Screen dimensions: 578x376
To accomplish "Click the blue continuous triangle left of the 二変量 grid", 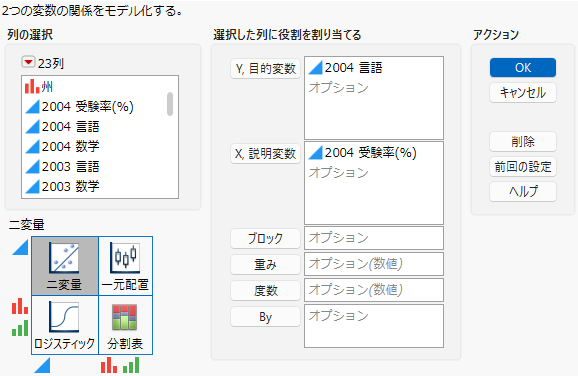I will coord(20,247).
